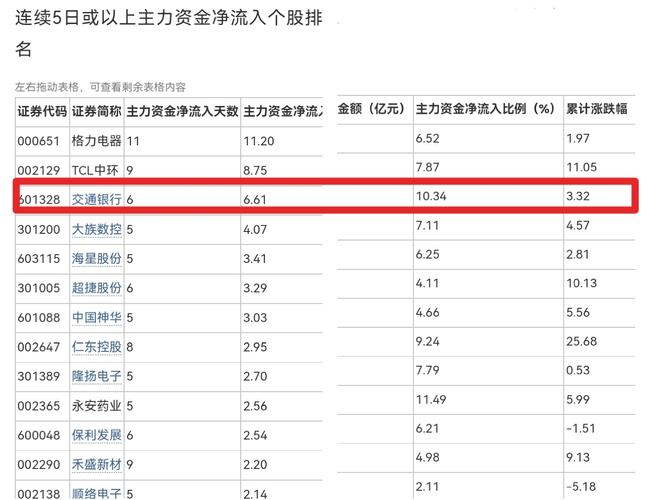Viewport: 650px width, 500px height.
Task: Select net inflow value 3.29
Action: pyautogui.click(x=255, y=288)
